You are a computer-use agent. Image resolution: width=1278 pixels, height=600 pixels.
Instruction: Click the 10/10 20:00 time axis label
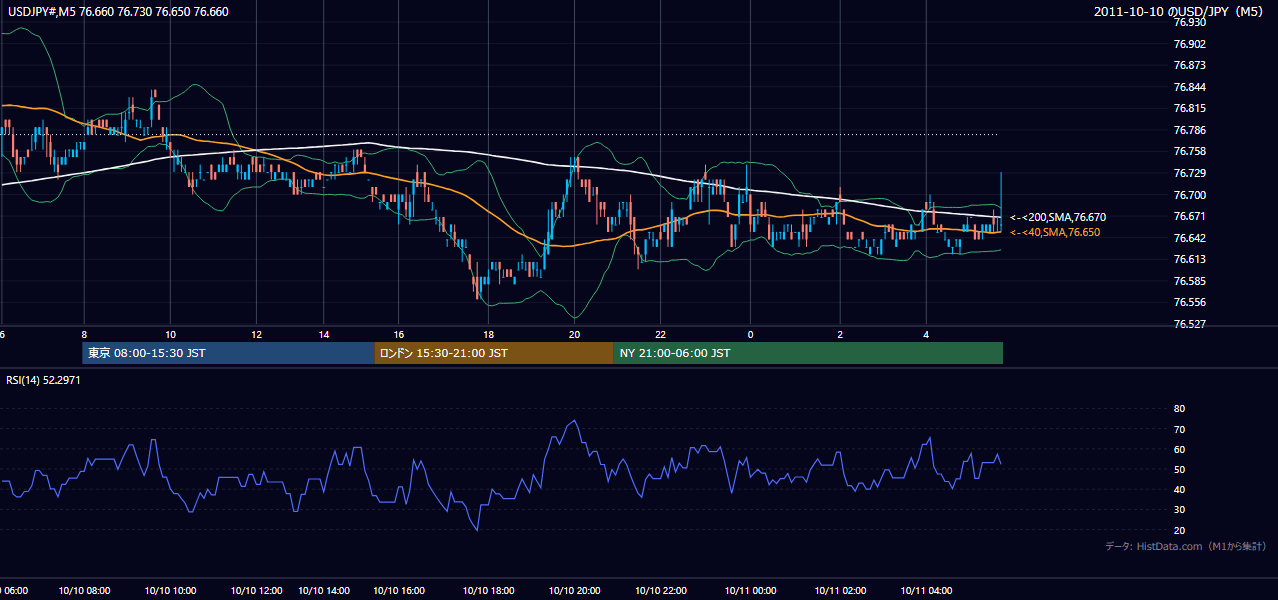coord(574,591)
